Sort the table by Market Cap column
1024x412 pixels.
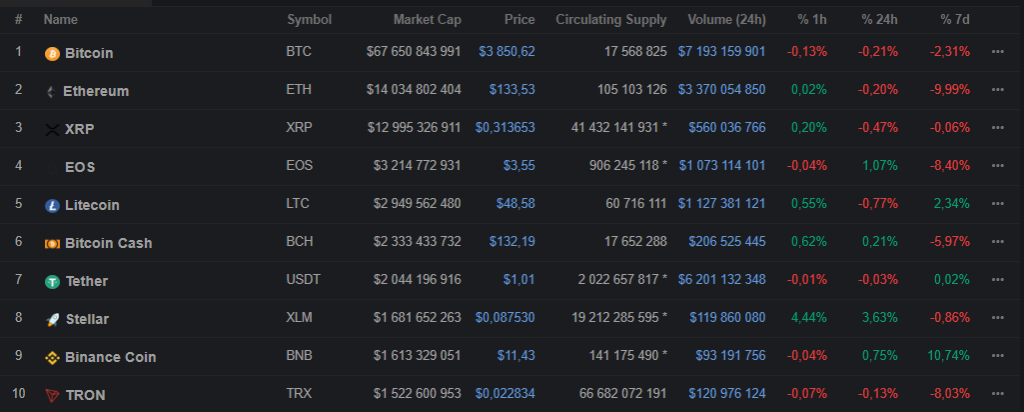(427, 19)
